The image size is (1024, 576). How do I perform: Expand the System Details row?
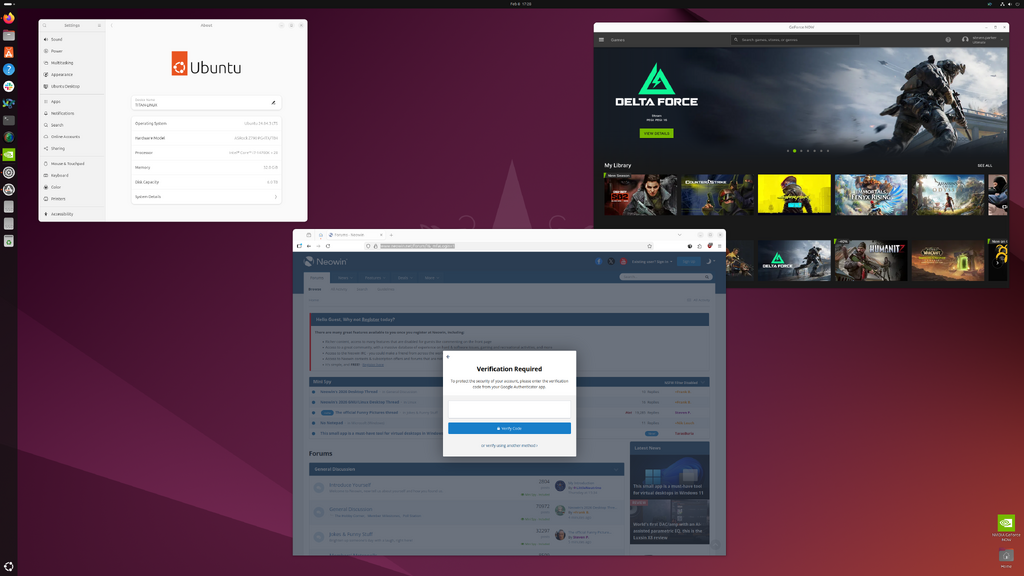tap(206, 197)
